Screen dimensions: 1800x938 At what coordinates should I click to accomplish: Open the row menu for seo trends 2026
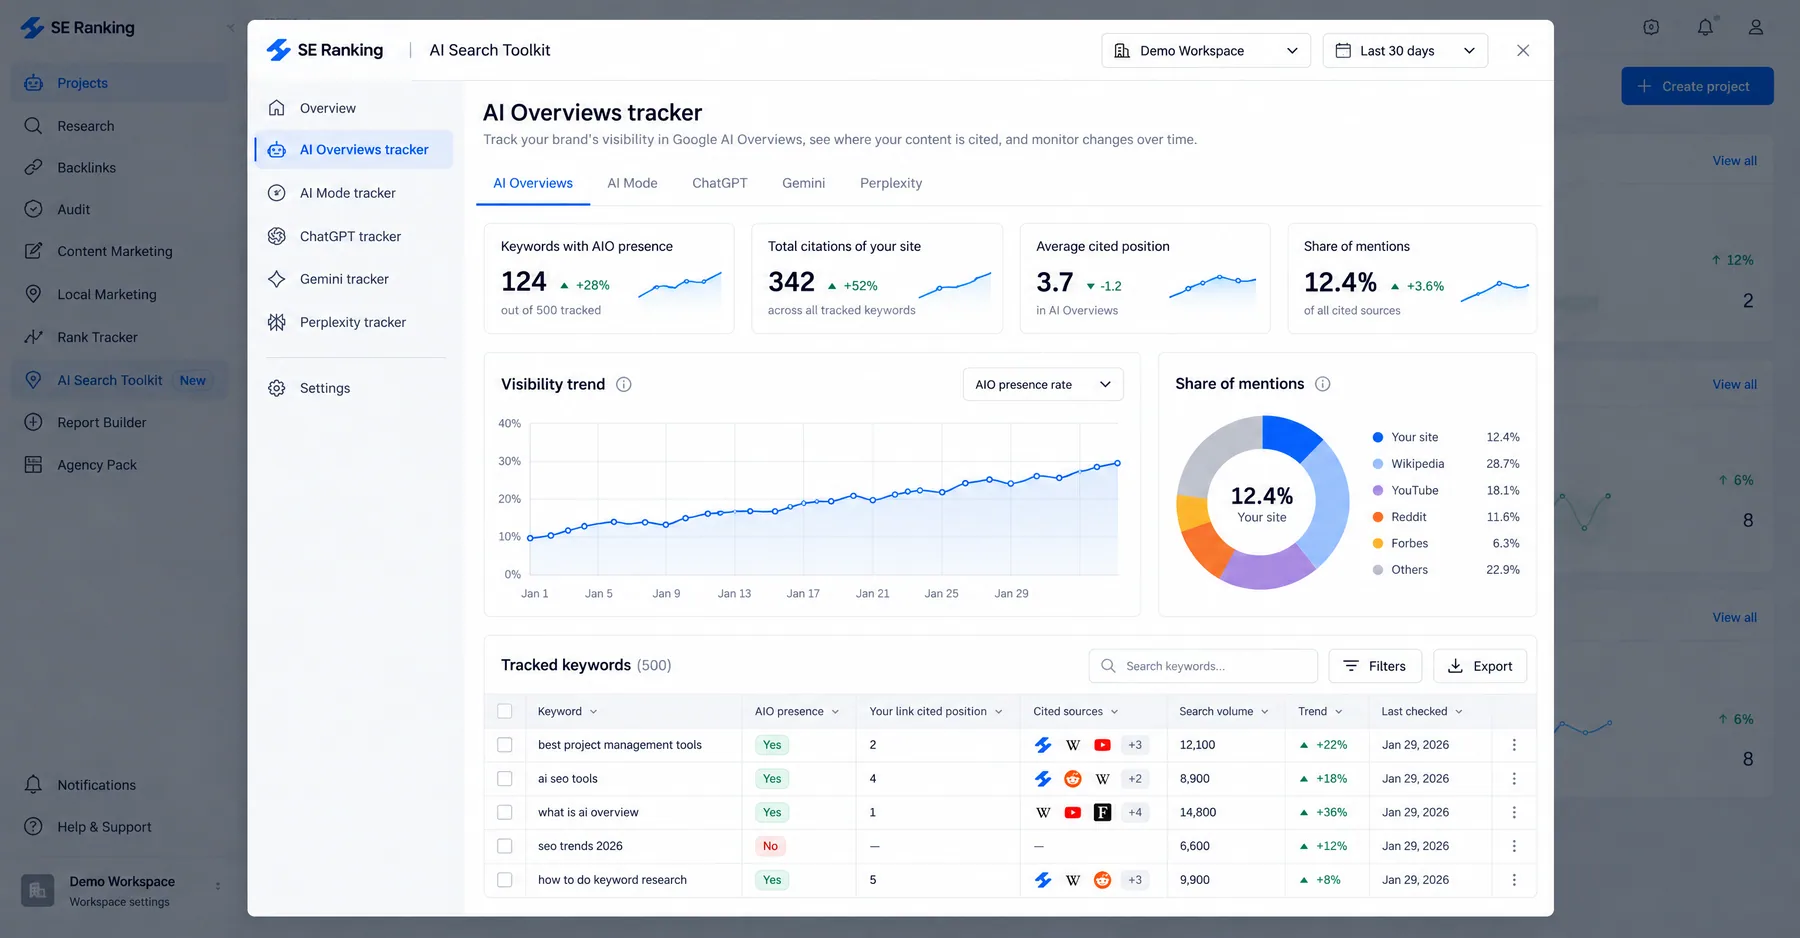1514,846
